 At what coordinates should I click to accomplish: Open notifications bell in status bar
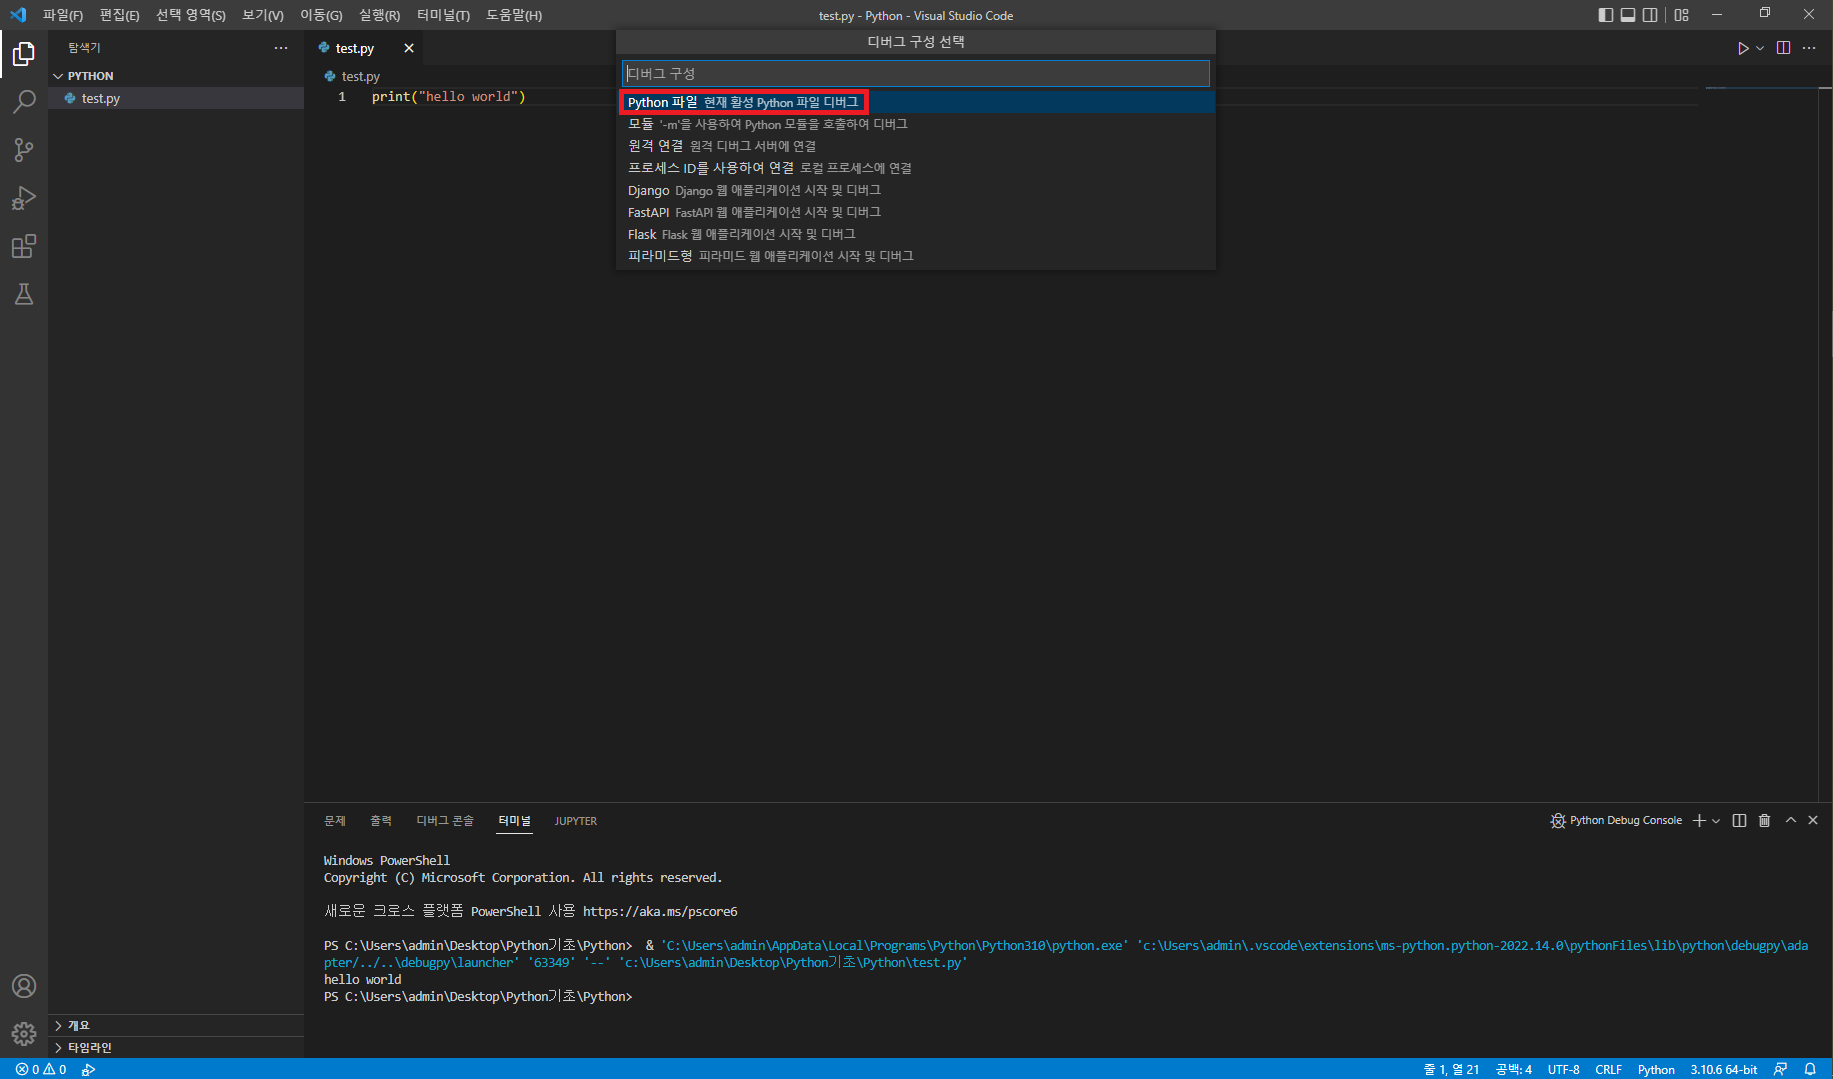1810,1069
